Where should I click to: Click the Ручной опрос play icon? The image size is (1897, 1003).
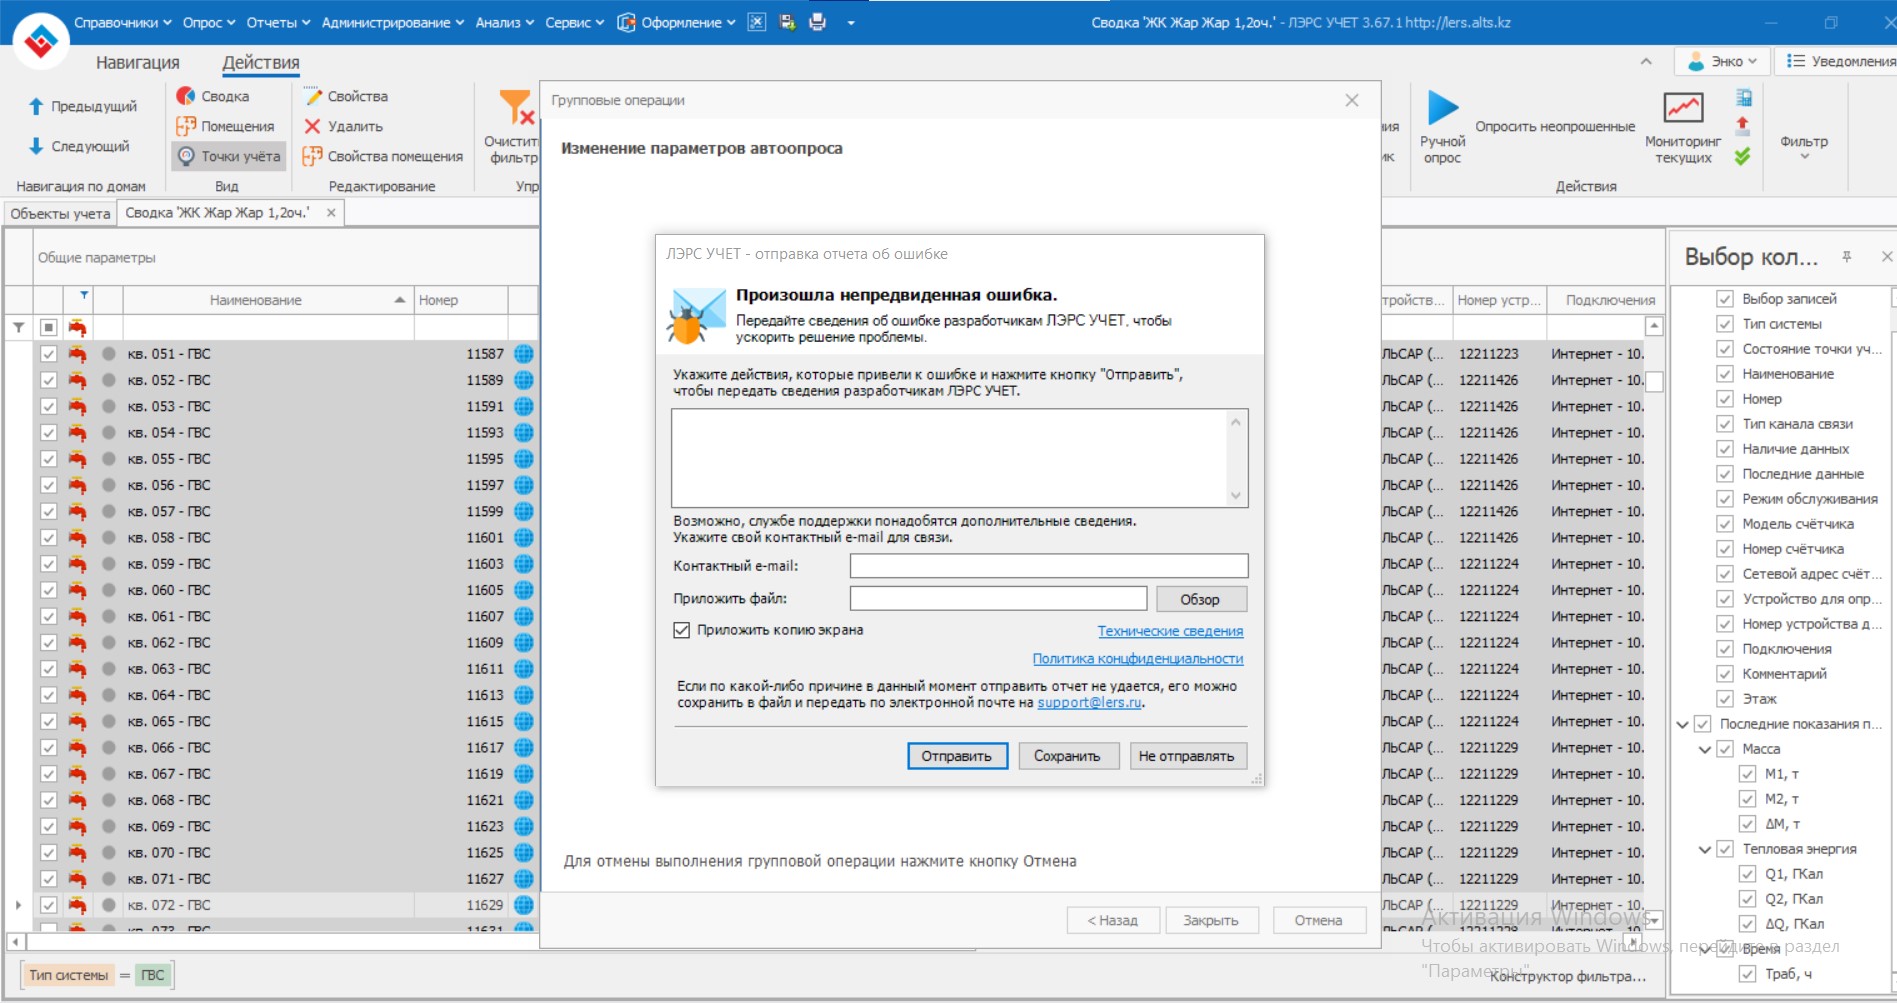[1442, 108]
